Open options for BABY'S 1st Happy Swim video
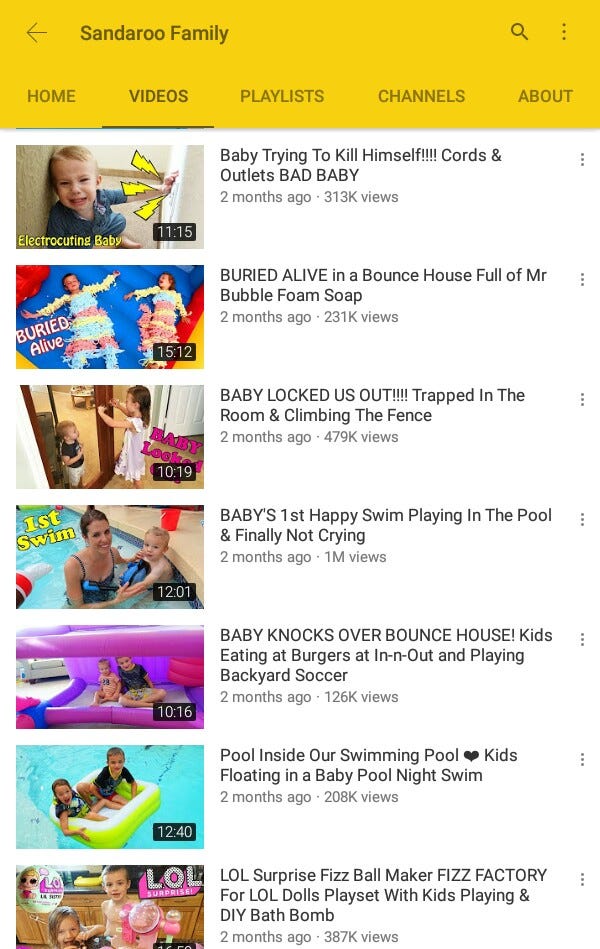This screenshot has width=600, height=949. pyautogui.click(x=582, y=519)
